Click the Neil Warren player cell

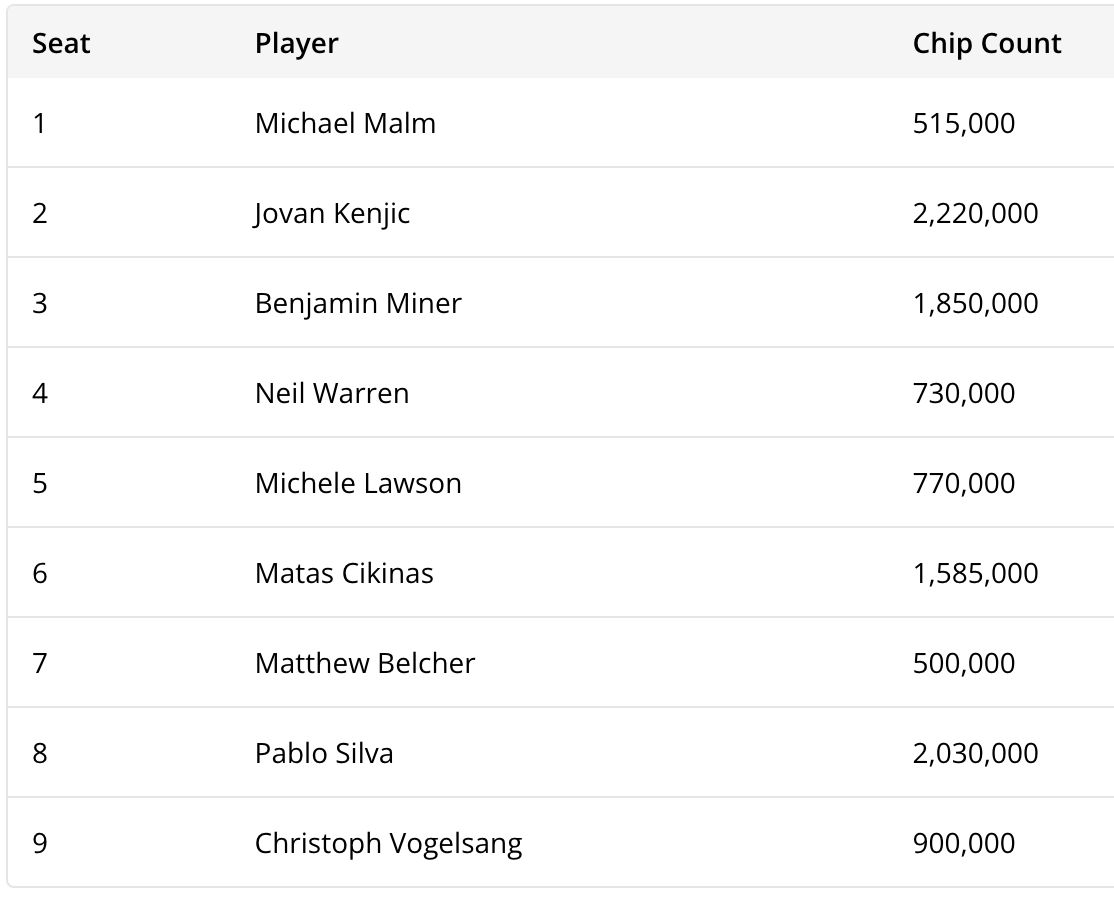332,394
